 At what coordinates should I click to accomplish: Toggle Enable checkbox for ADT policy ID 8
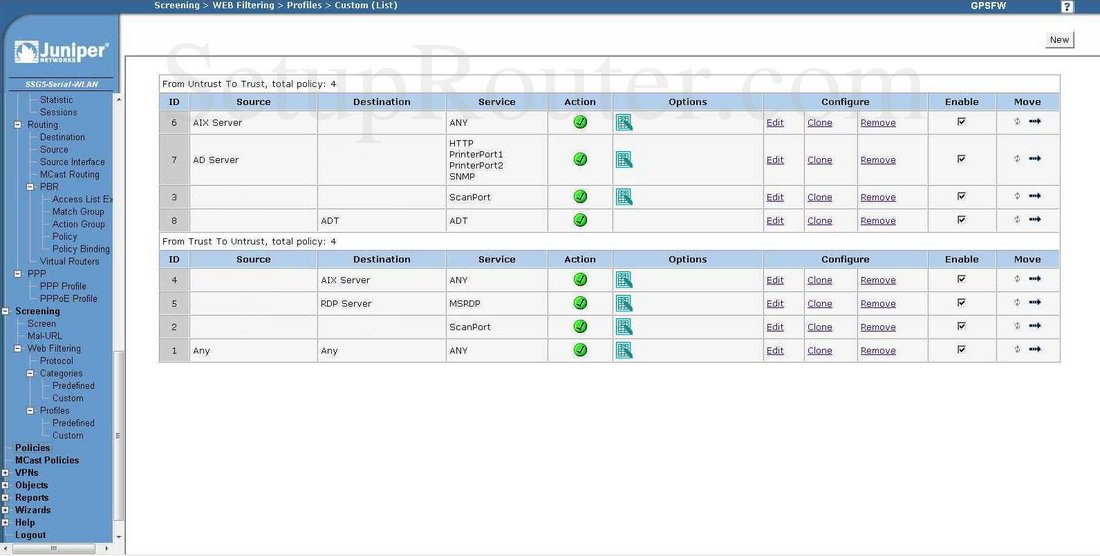click(961, 219)
